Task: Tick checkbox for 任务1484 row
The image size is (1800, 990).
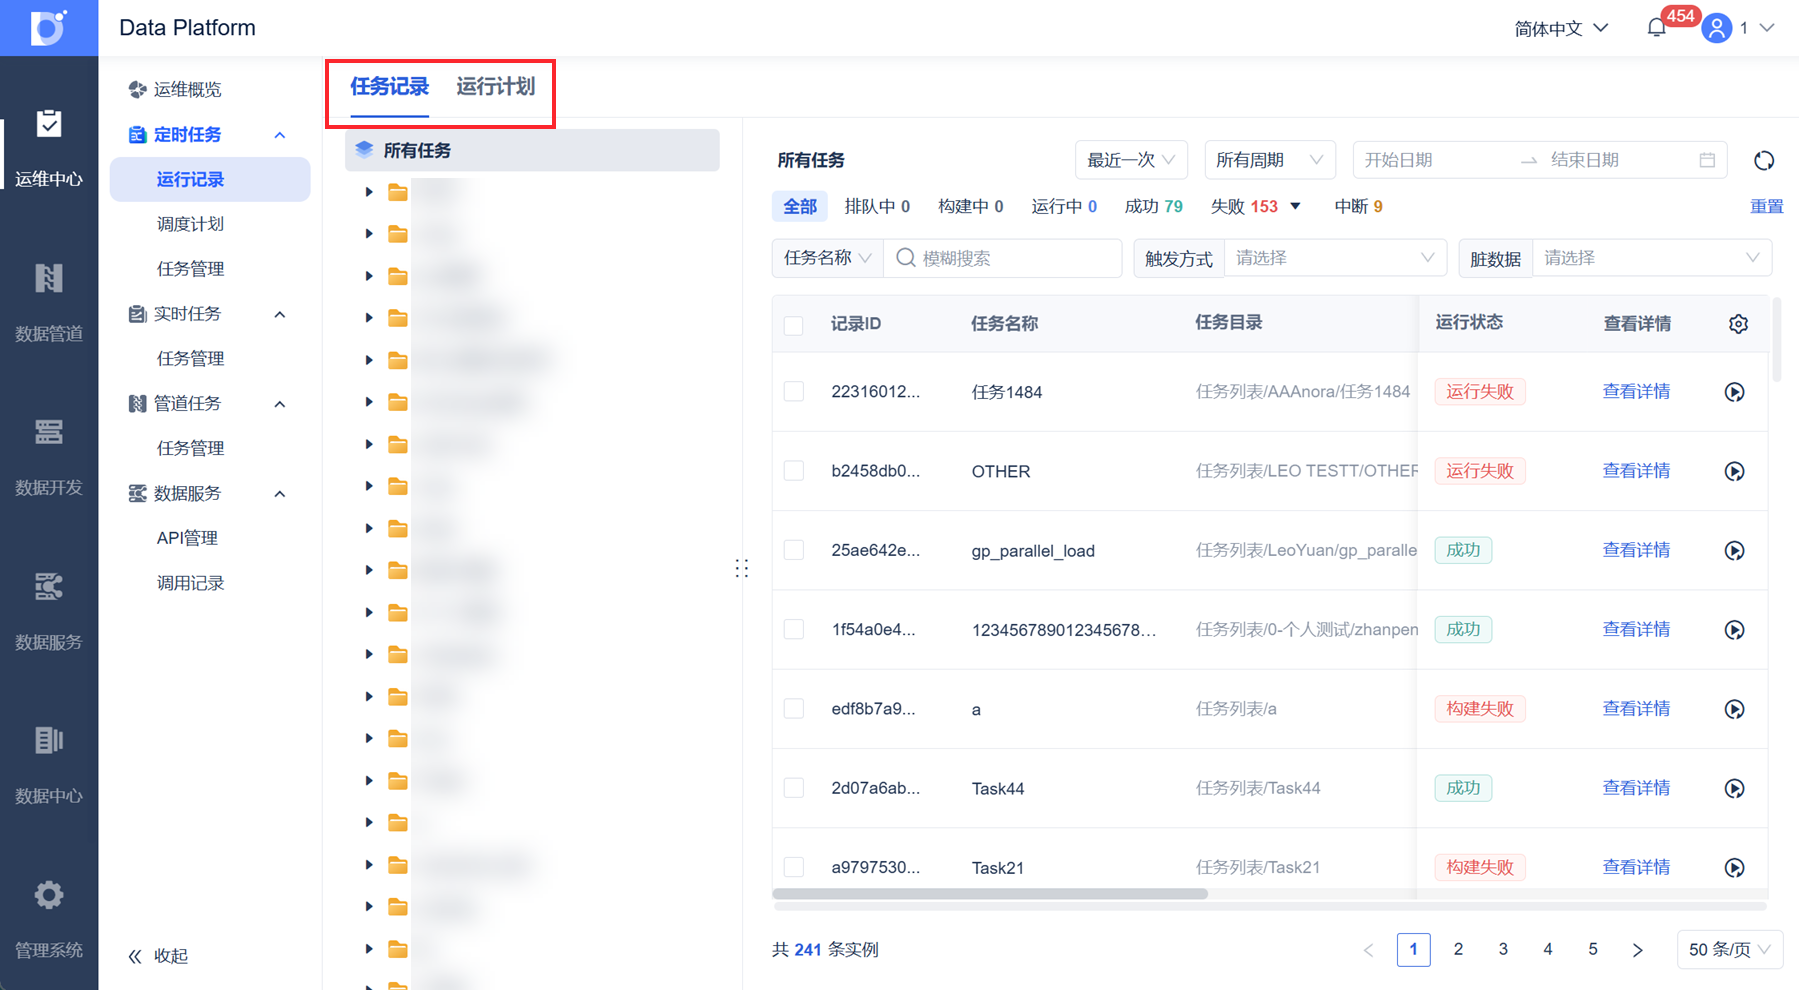Action: click(794, 391)
